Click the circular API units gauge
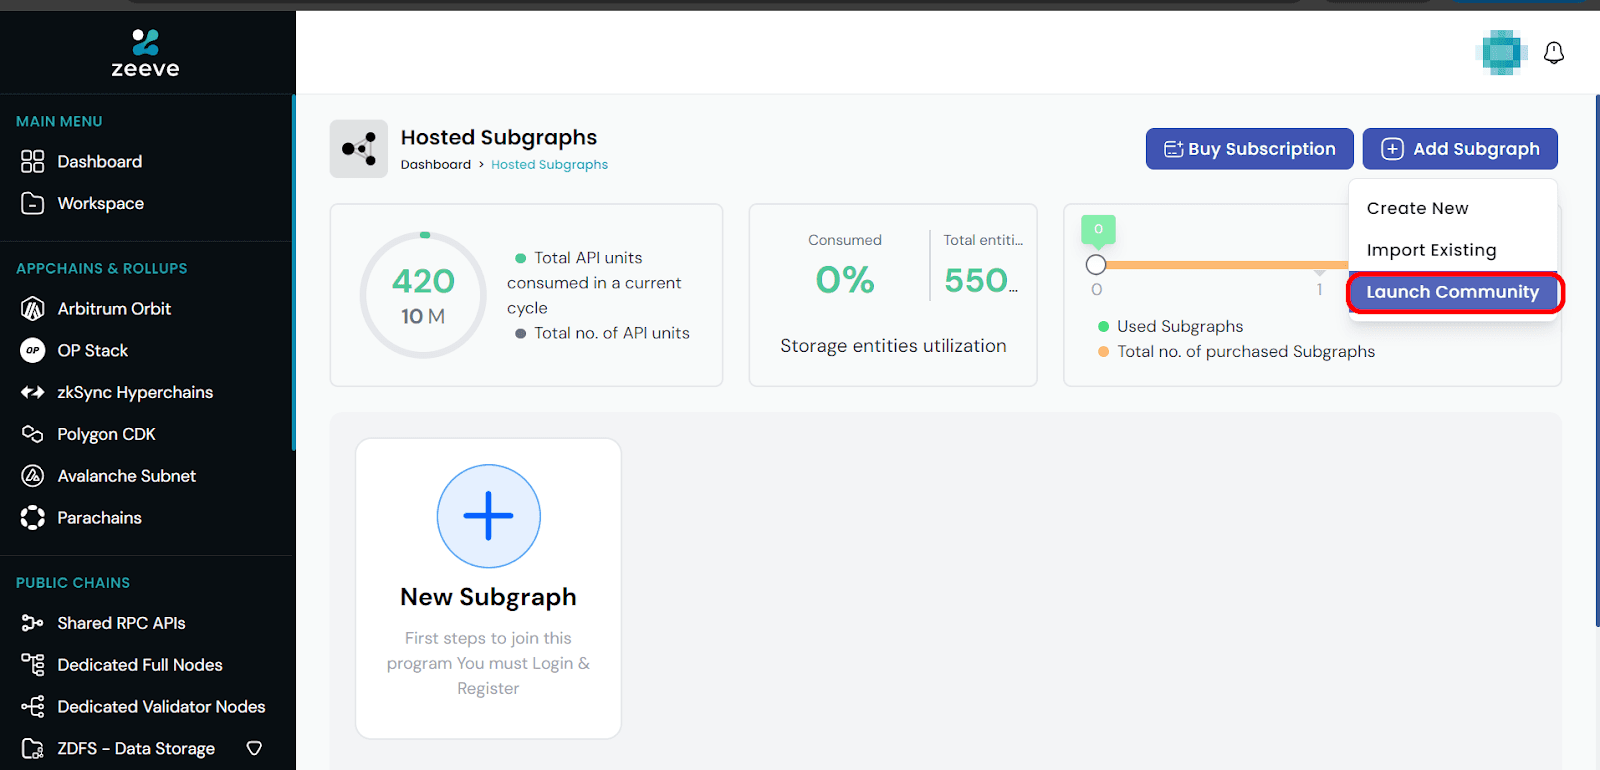 [x=424, y=295]
